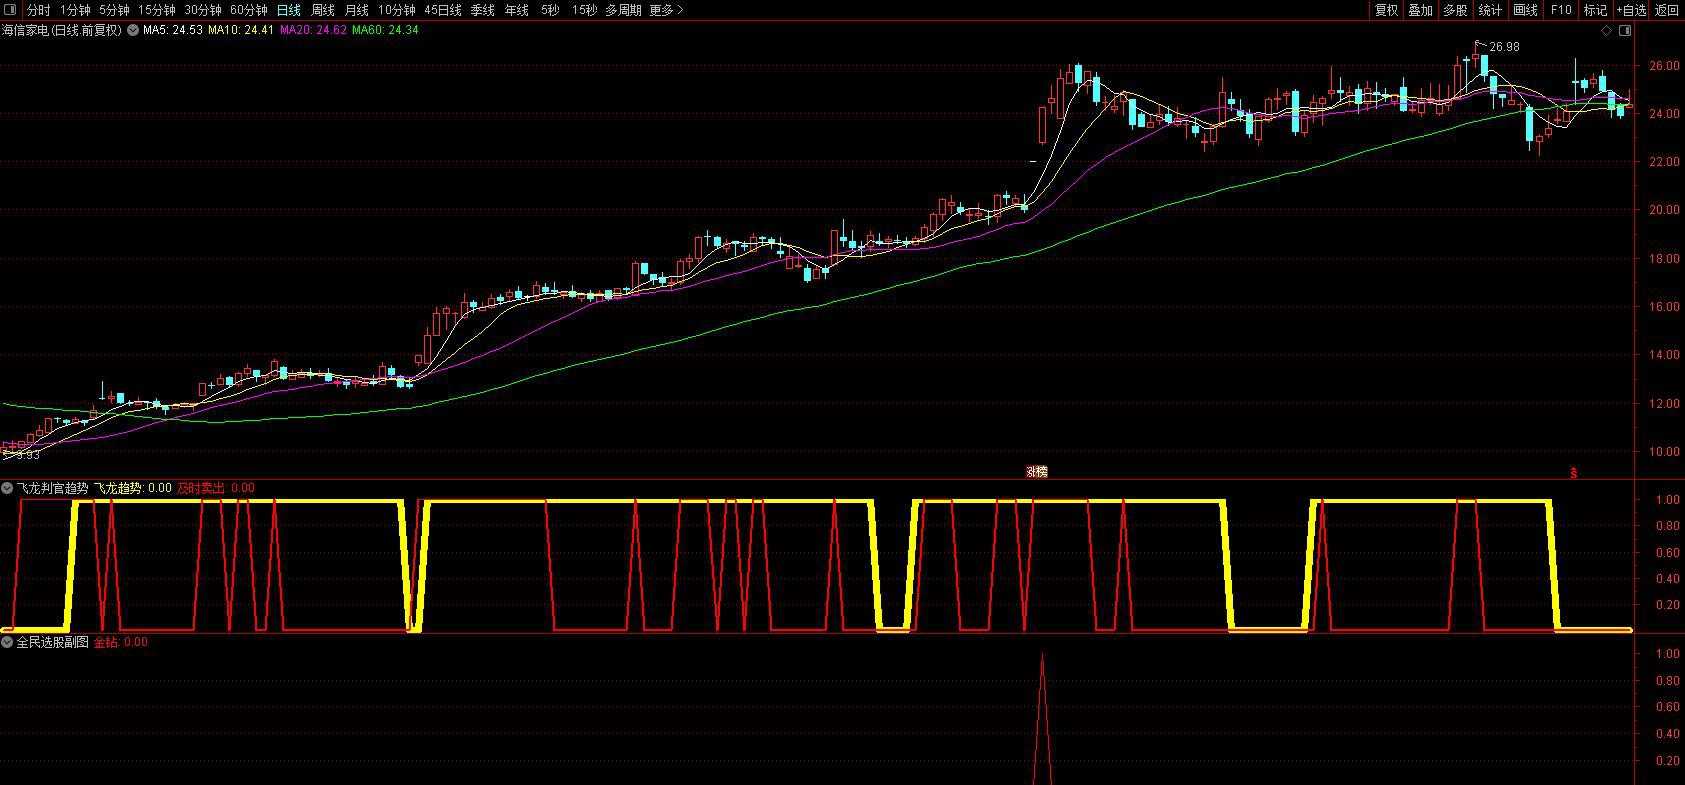Click the 金钻: 0.00 value label

[121, 642]
